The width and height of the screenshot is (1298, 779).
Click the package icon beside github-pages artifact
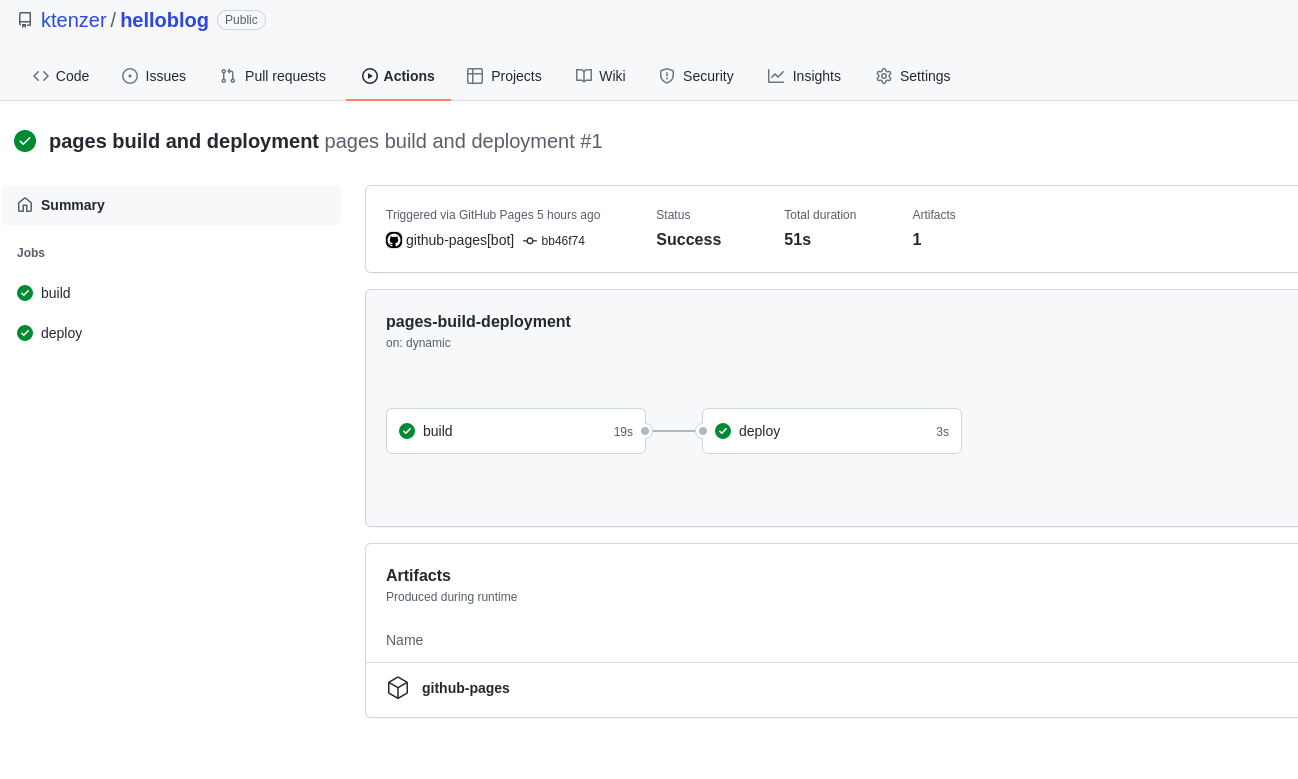(x=398, y=688)
